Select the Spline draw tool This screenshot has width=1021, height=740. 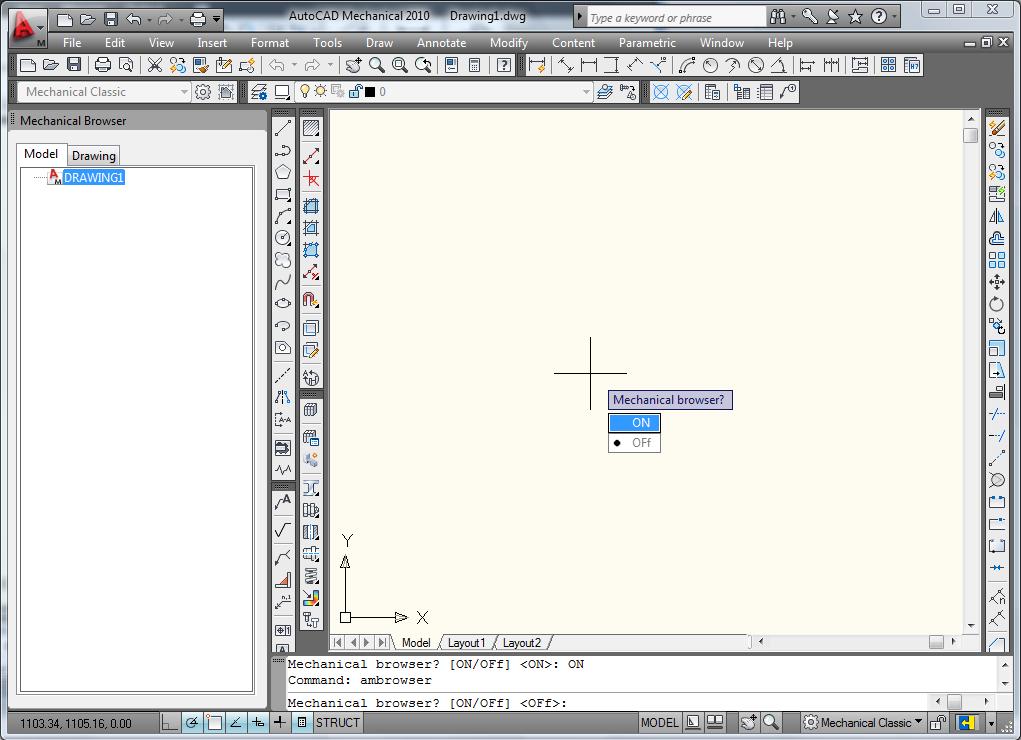[283, 282]
